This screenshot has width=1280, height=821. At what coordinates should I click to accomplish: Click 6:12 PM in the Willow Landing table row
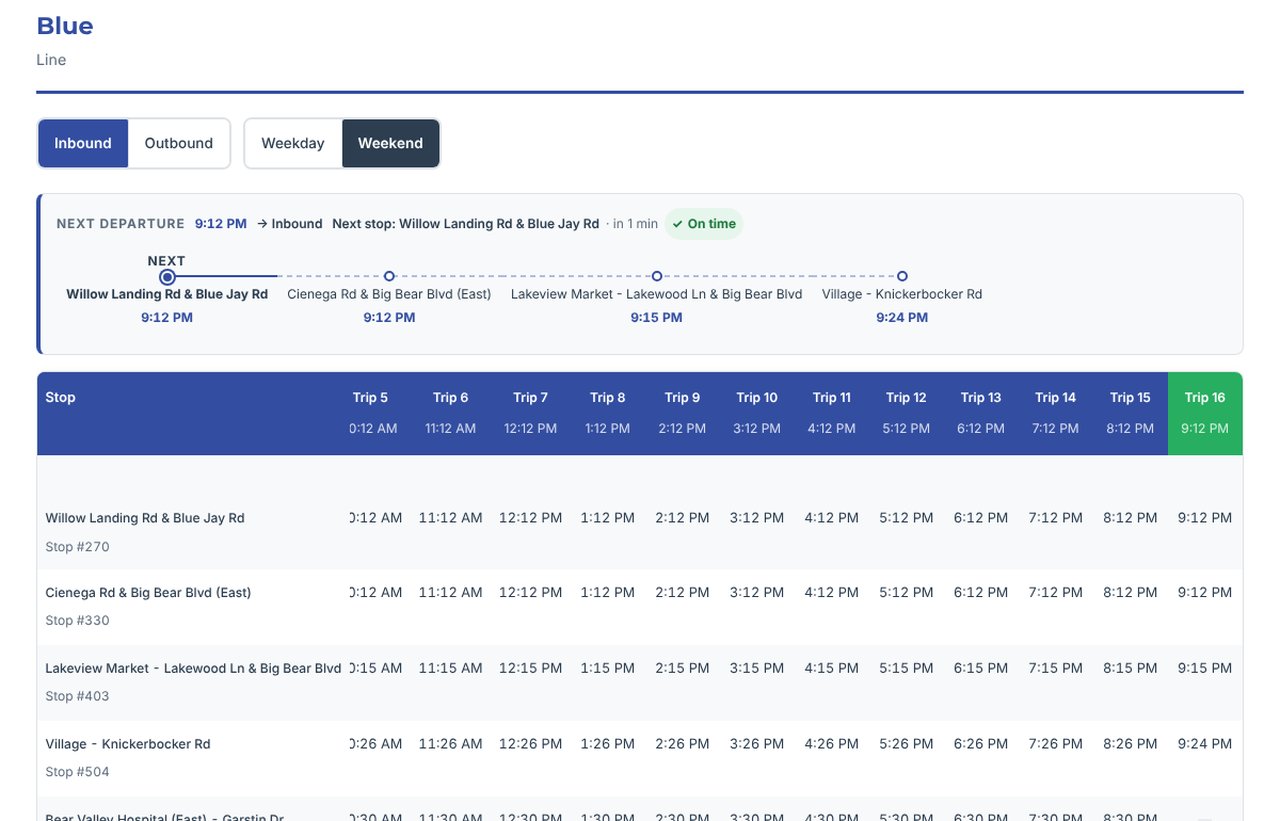click(x=981, y=518)
